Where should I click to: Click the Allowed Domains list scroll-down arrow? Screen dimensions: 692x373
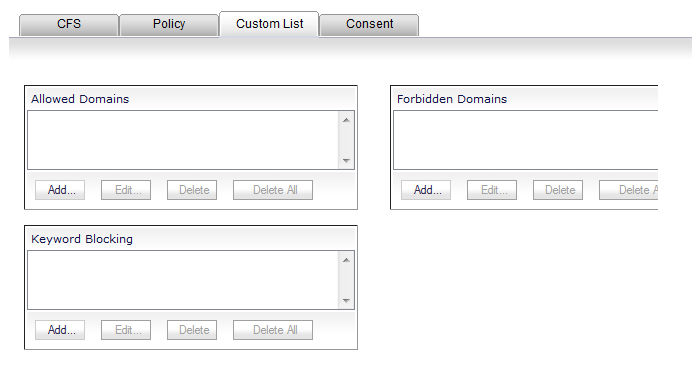click(x=346, y=161)
